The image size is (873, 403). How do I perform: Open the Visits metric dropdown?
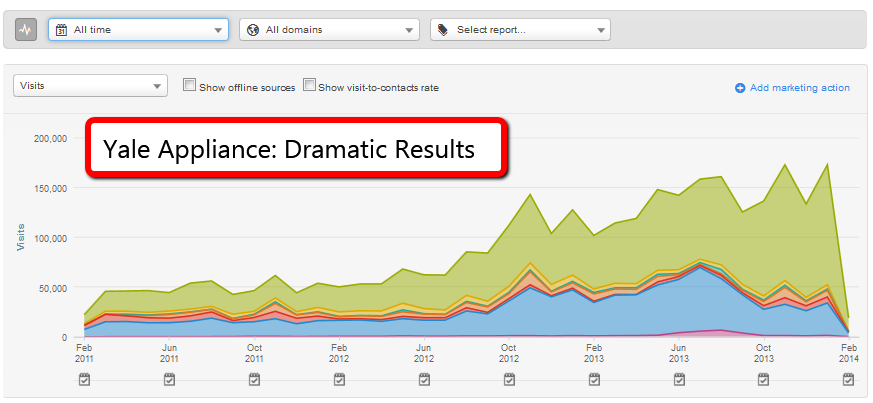(x=90, y=86)
